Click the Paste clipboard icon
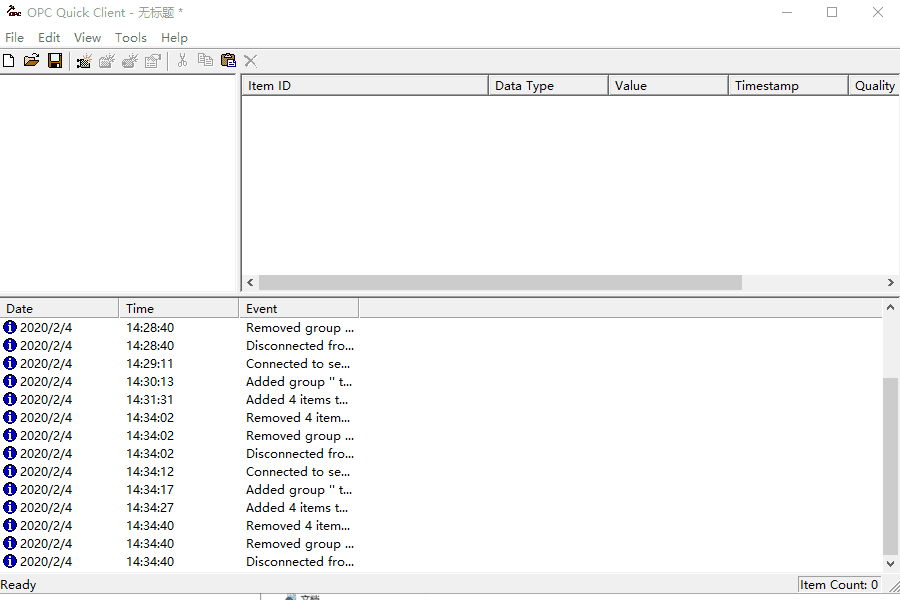Screen dimensions: 900x600 (x=228, y=60)
